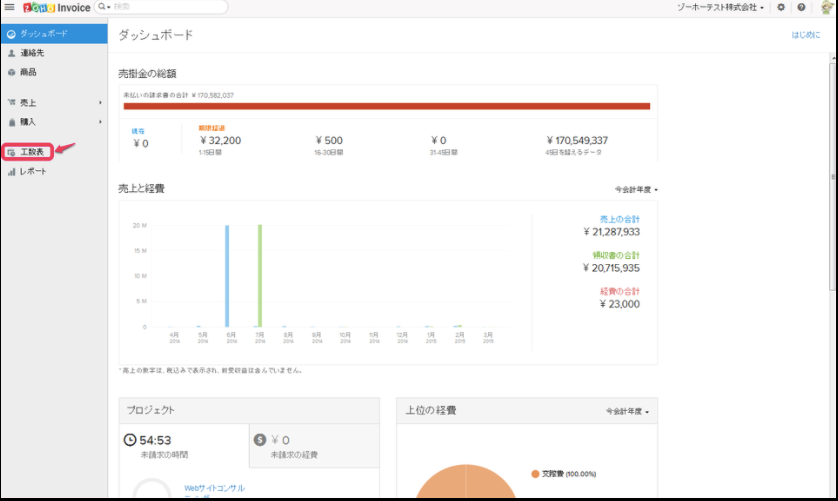
Task: Select the 54:53 未請求の時間 tab
Action: coord(184,446)
